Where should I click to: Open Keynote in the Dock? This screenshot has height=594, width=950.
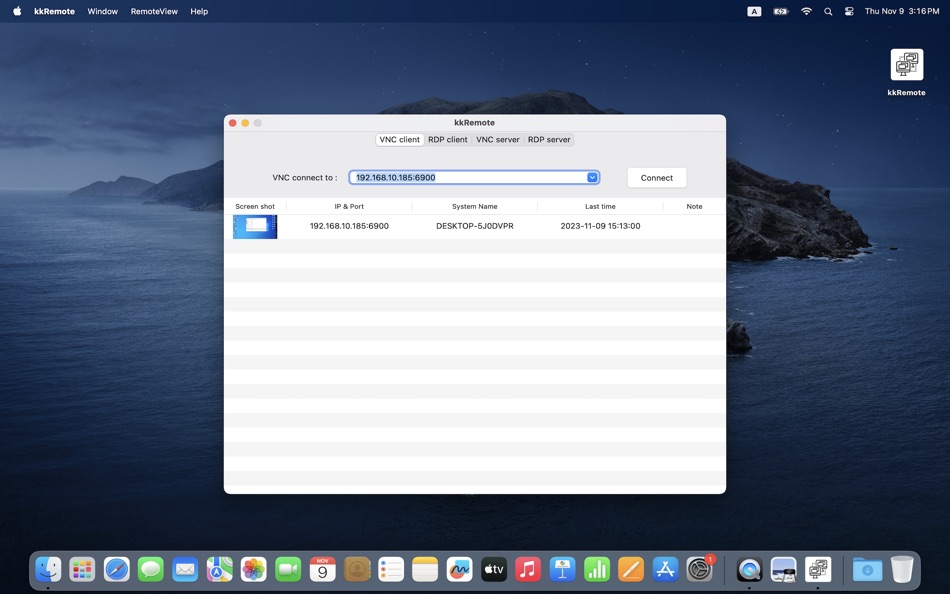coord(562,570)
